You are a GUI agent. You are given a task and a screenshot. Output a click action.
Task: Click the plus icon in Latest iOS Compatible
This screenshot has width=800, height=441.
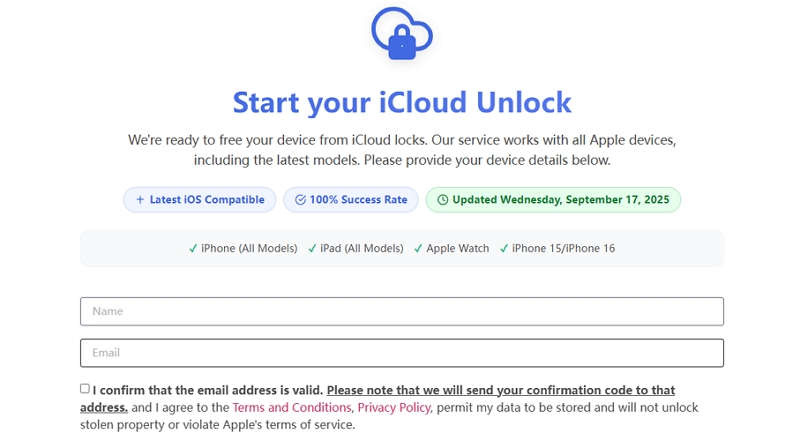(140, 200)
